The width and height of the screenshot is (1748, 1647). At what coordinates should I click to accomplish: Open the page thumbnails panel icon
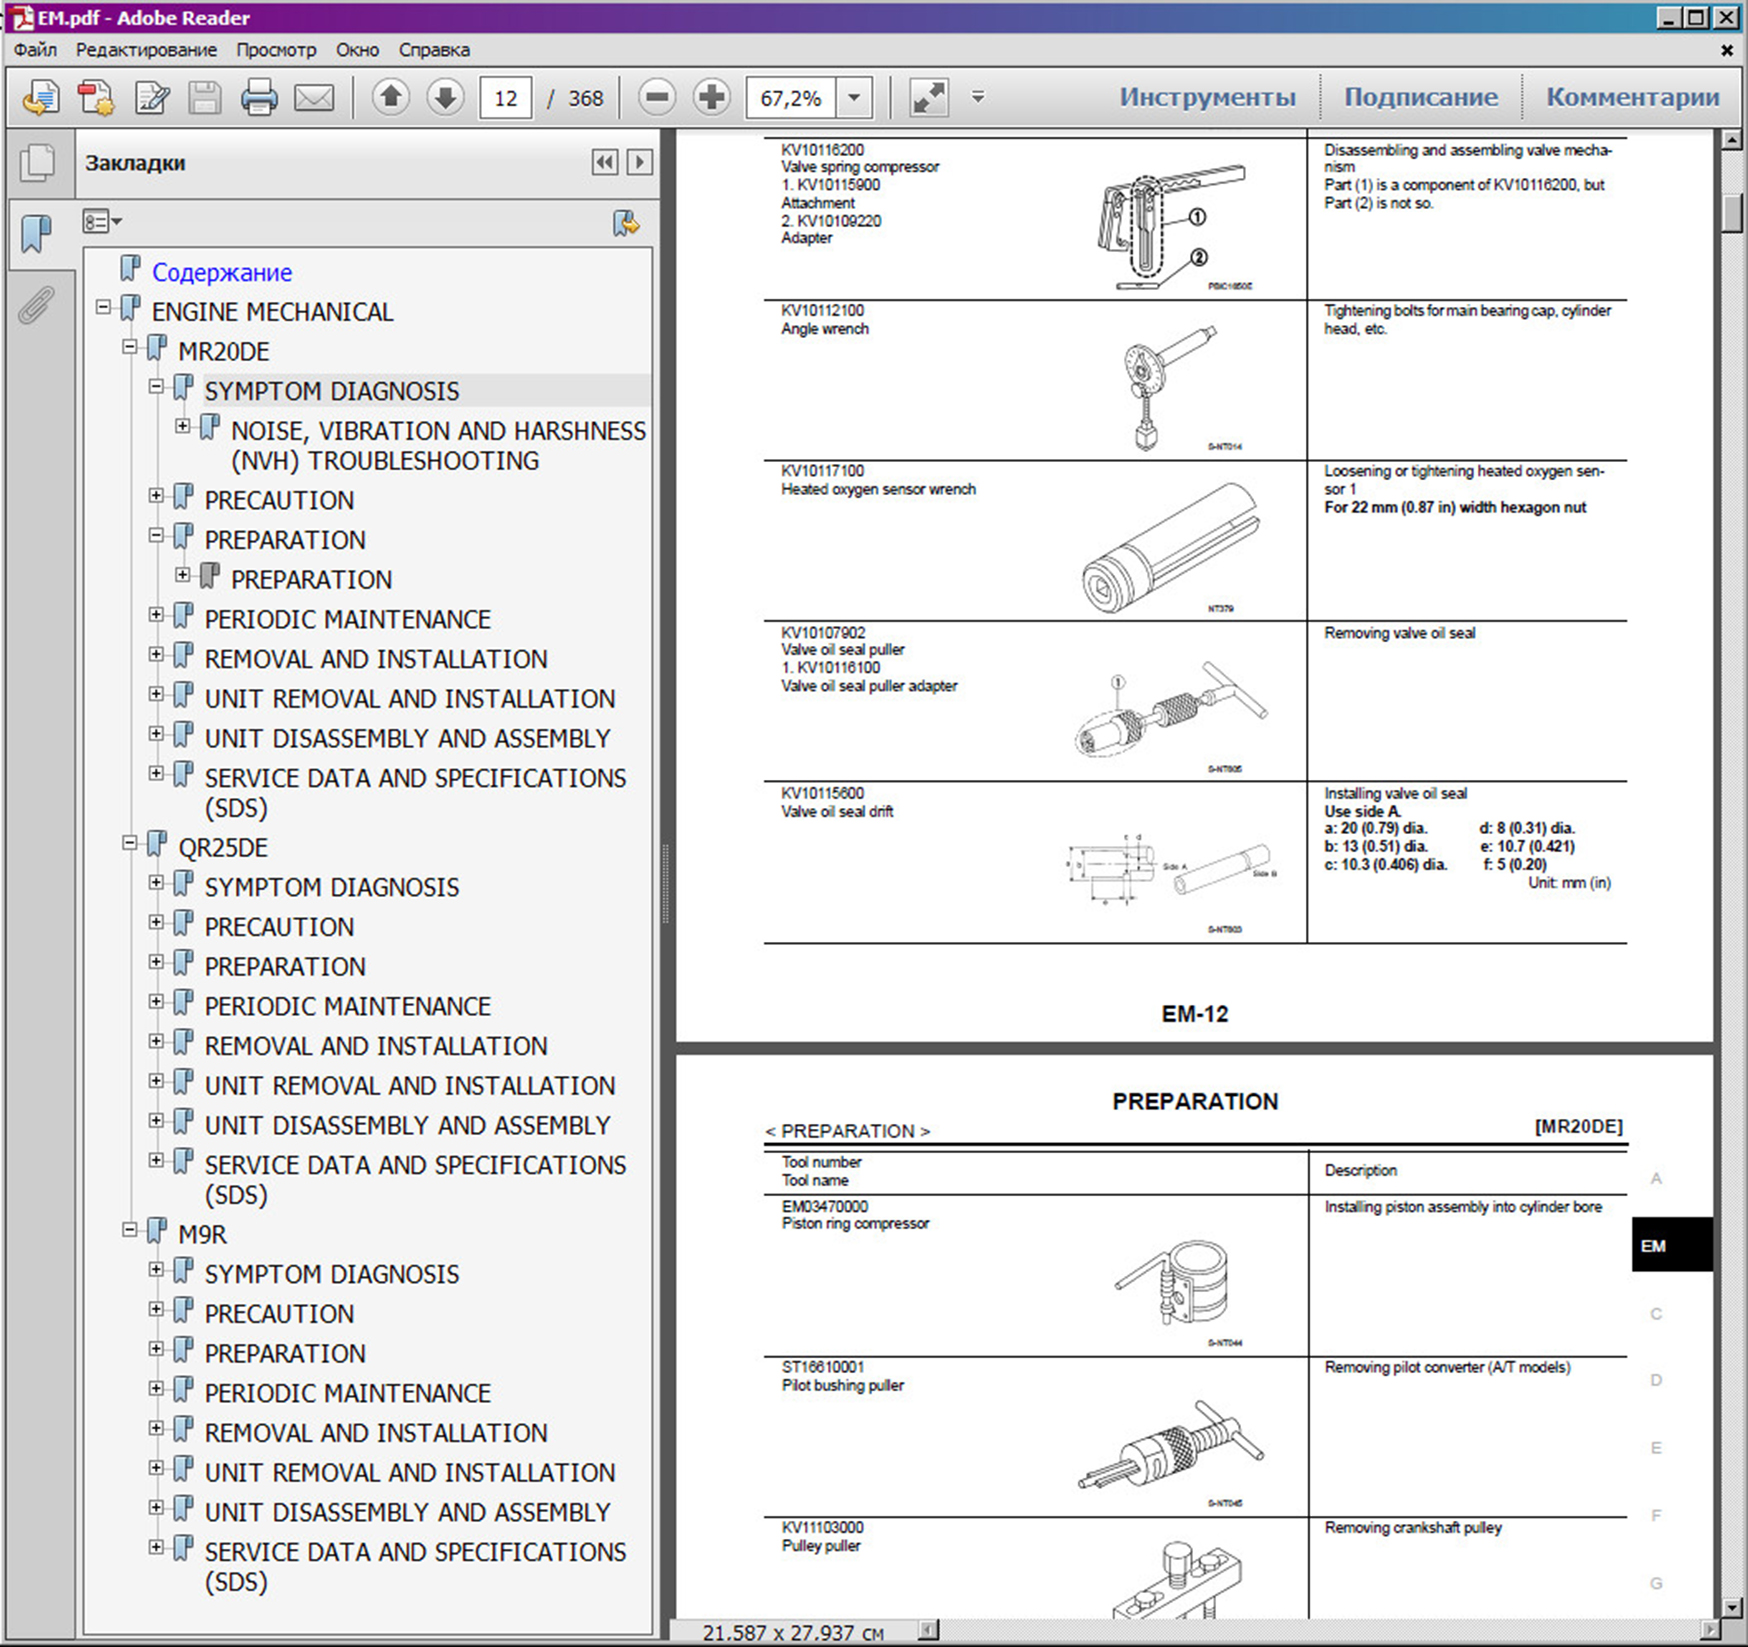coord(37,162)
